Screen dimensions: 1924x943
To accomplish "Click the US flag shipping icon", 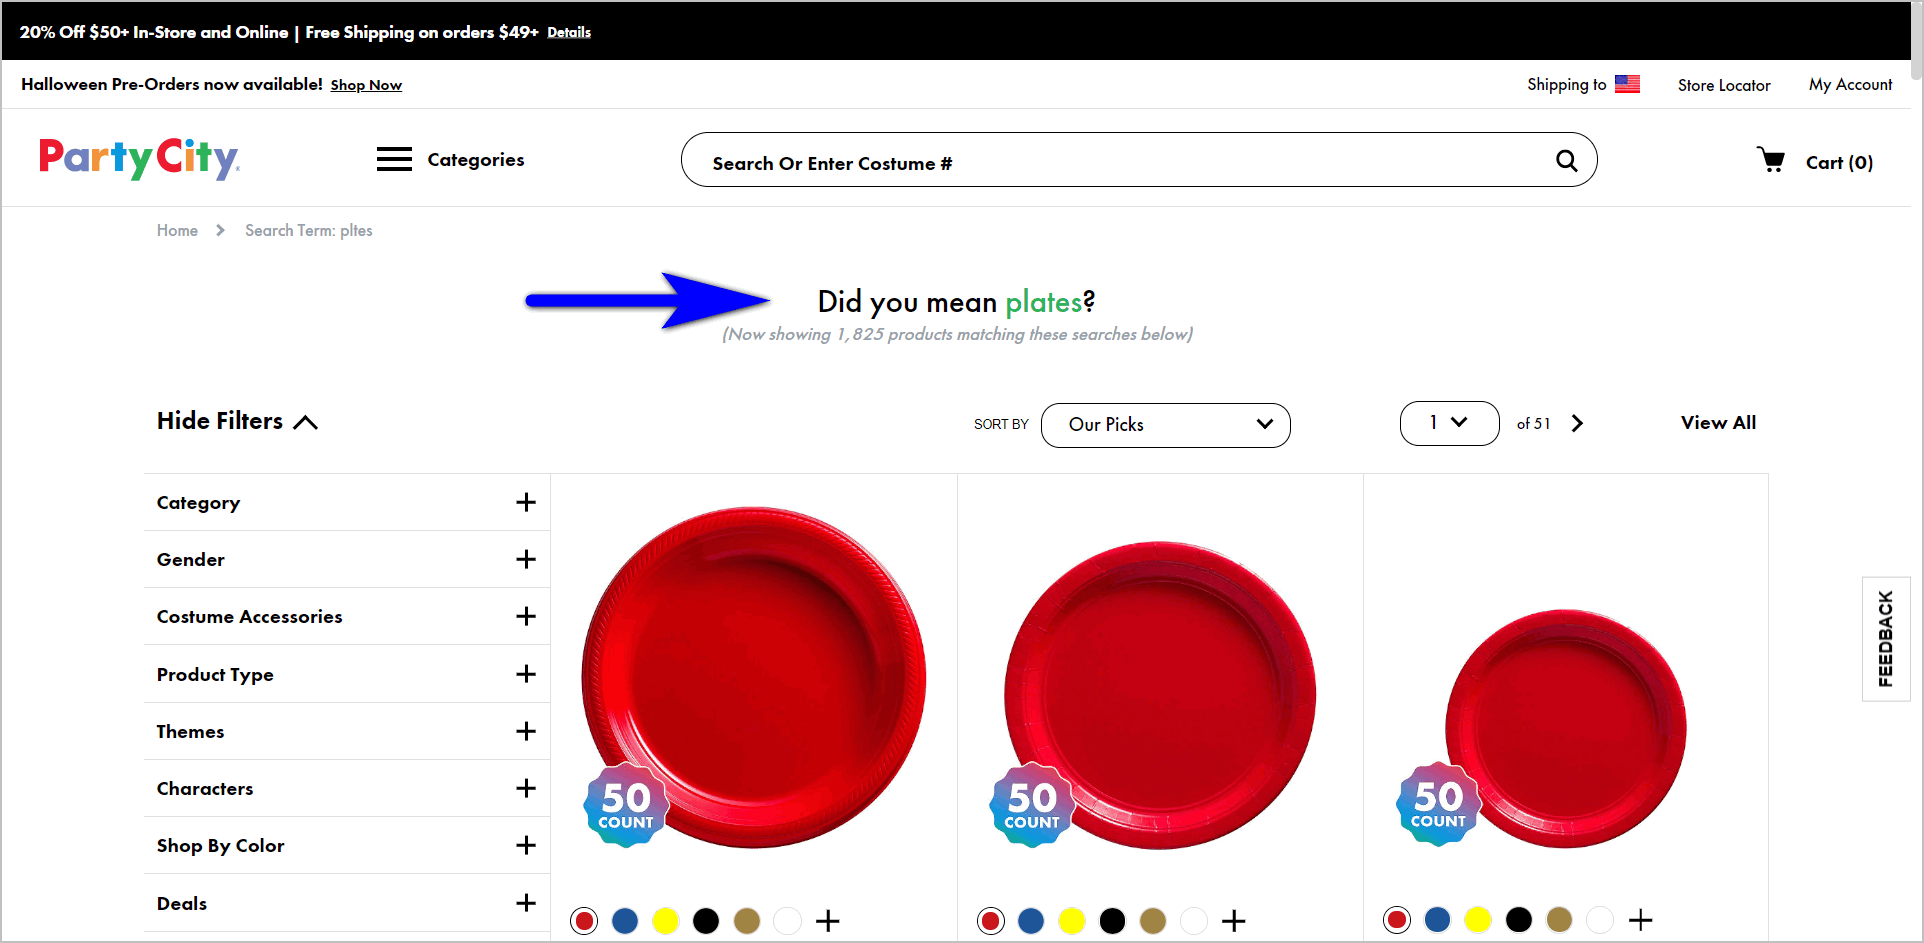I will point(1627,84).
